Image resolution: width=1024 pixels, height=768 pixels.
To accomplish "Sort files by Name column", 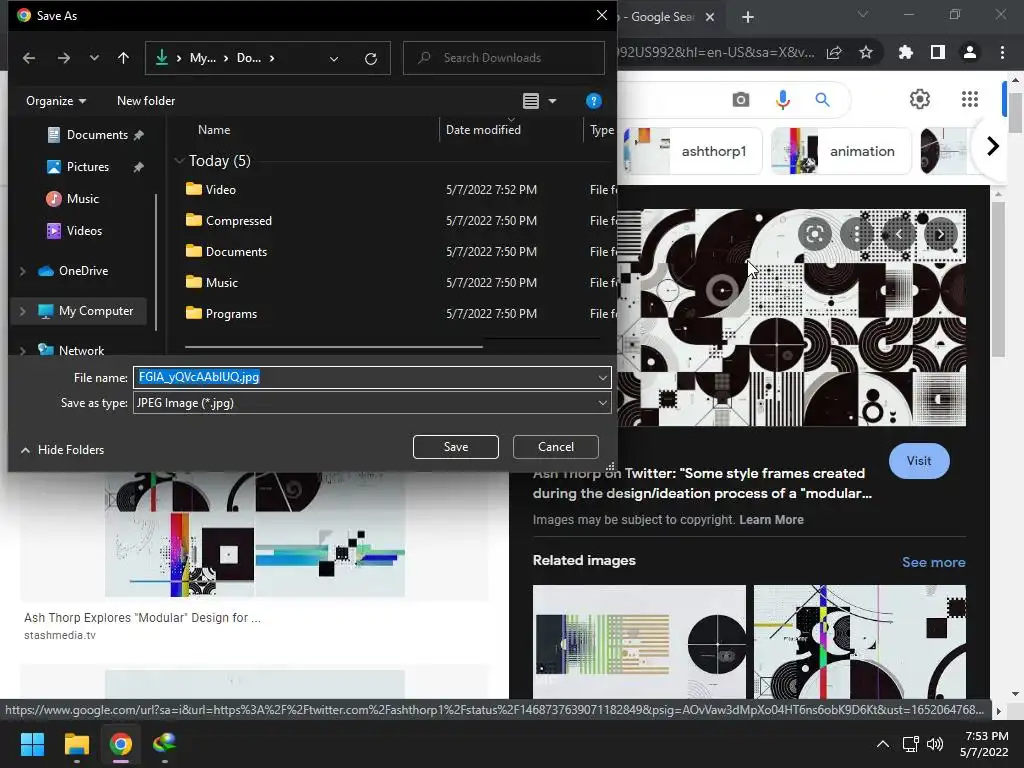I will [x=214, y=129].
